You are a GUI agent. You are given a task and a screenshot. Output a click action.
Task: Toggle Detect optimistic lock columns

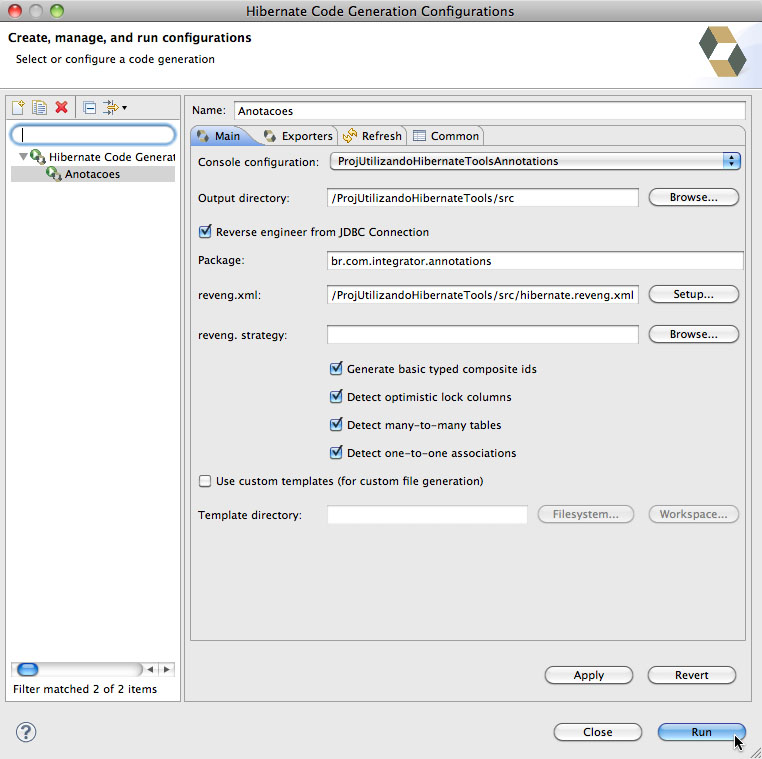point(336,397)
